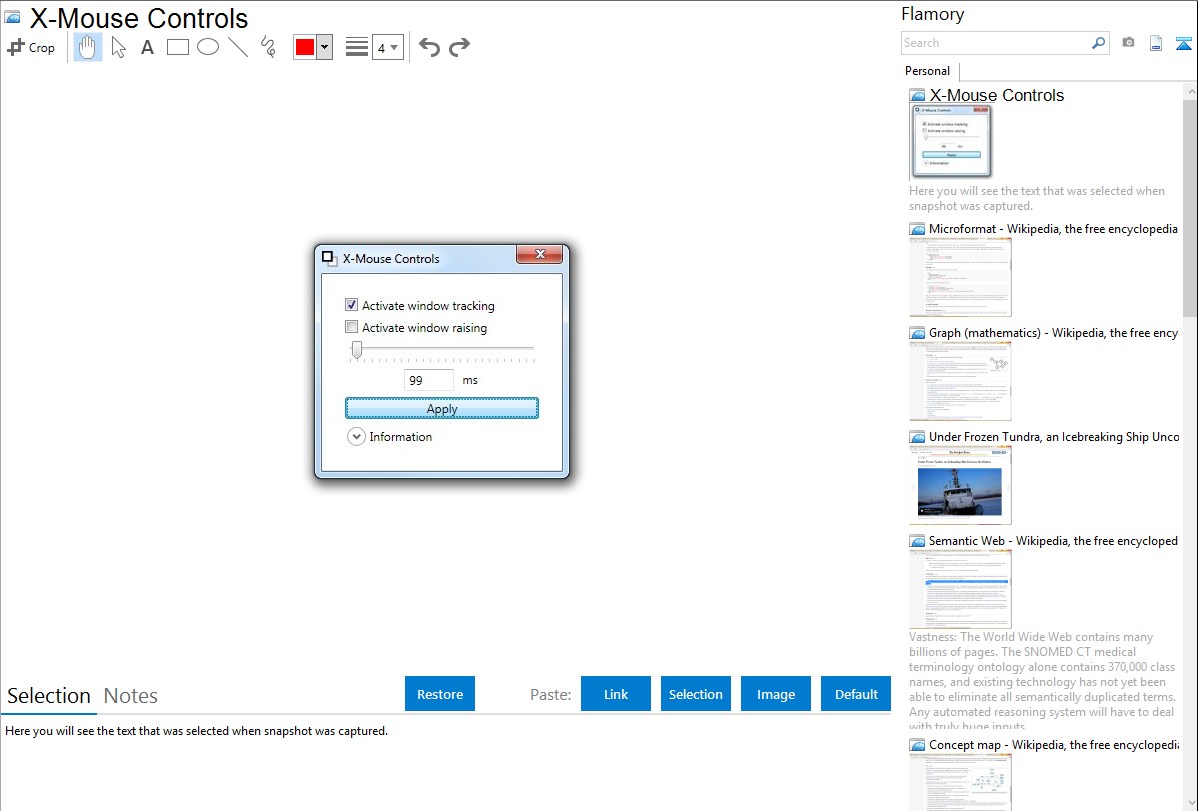
Task: Pick the rectangle shape tool
Action: tap(177, 47)
